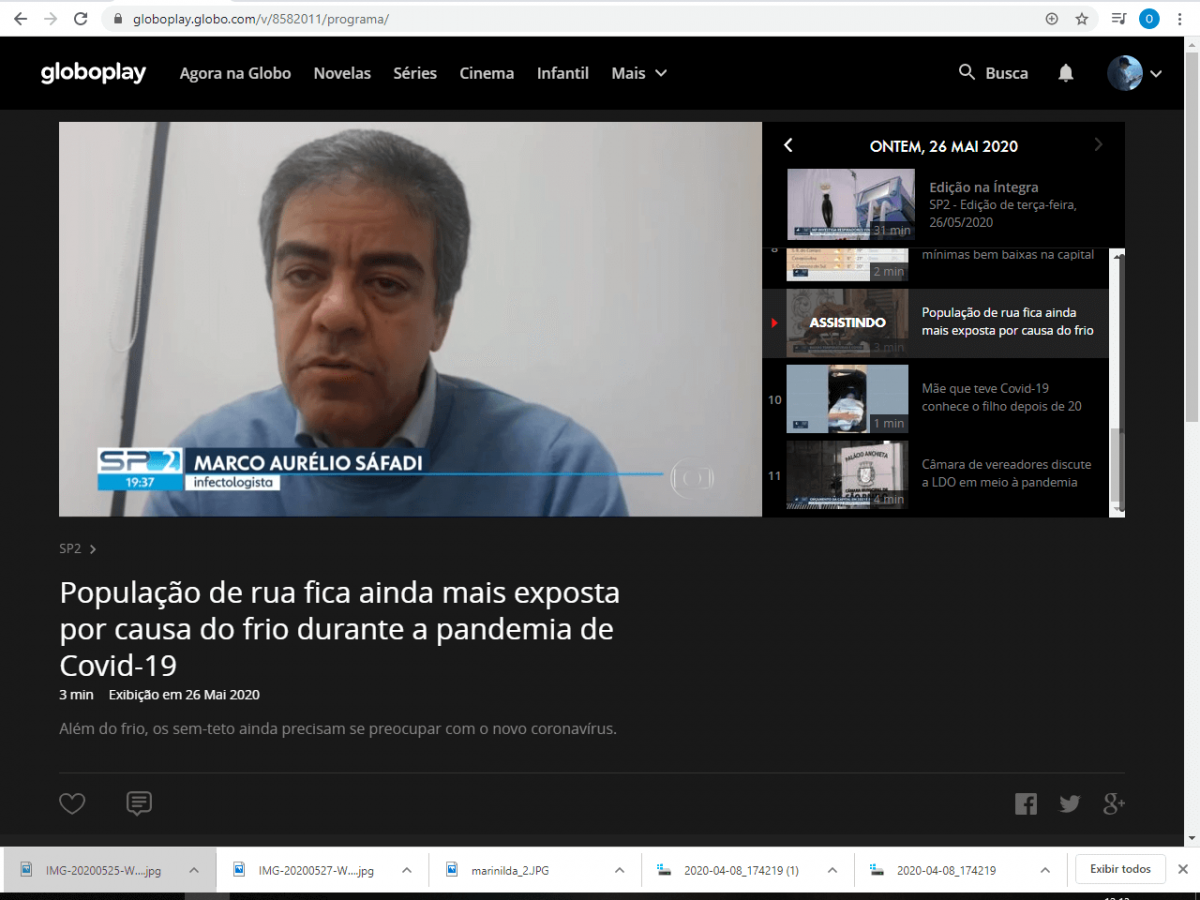This screenshot has width=1200, height=900.
Task: Close the downloads bar
Action: coord(1183,869)
